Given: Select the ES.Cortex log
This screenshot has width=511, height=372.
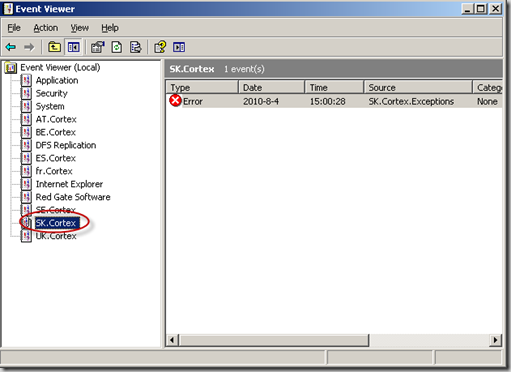Looking at the screenshot, I should point(56,158).
